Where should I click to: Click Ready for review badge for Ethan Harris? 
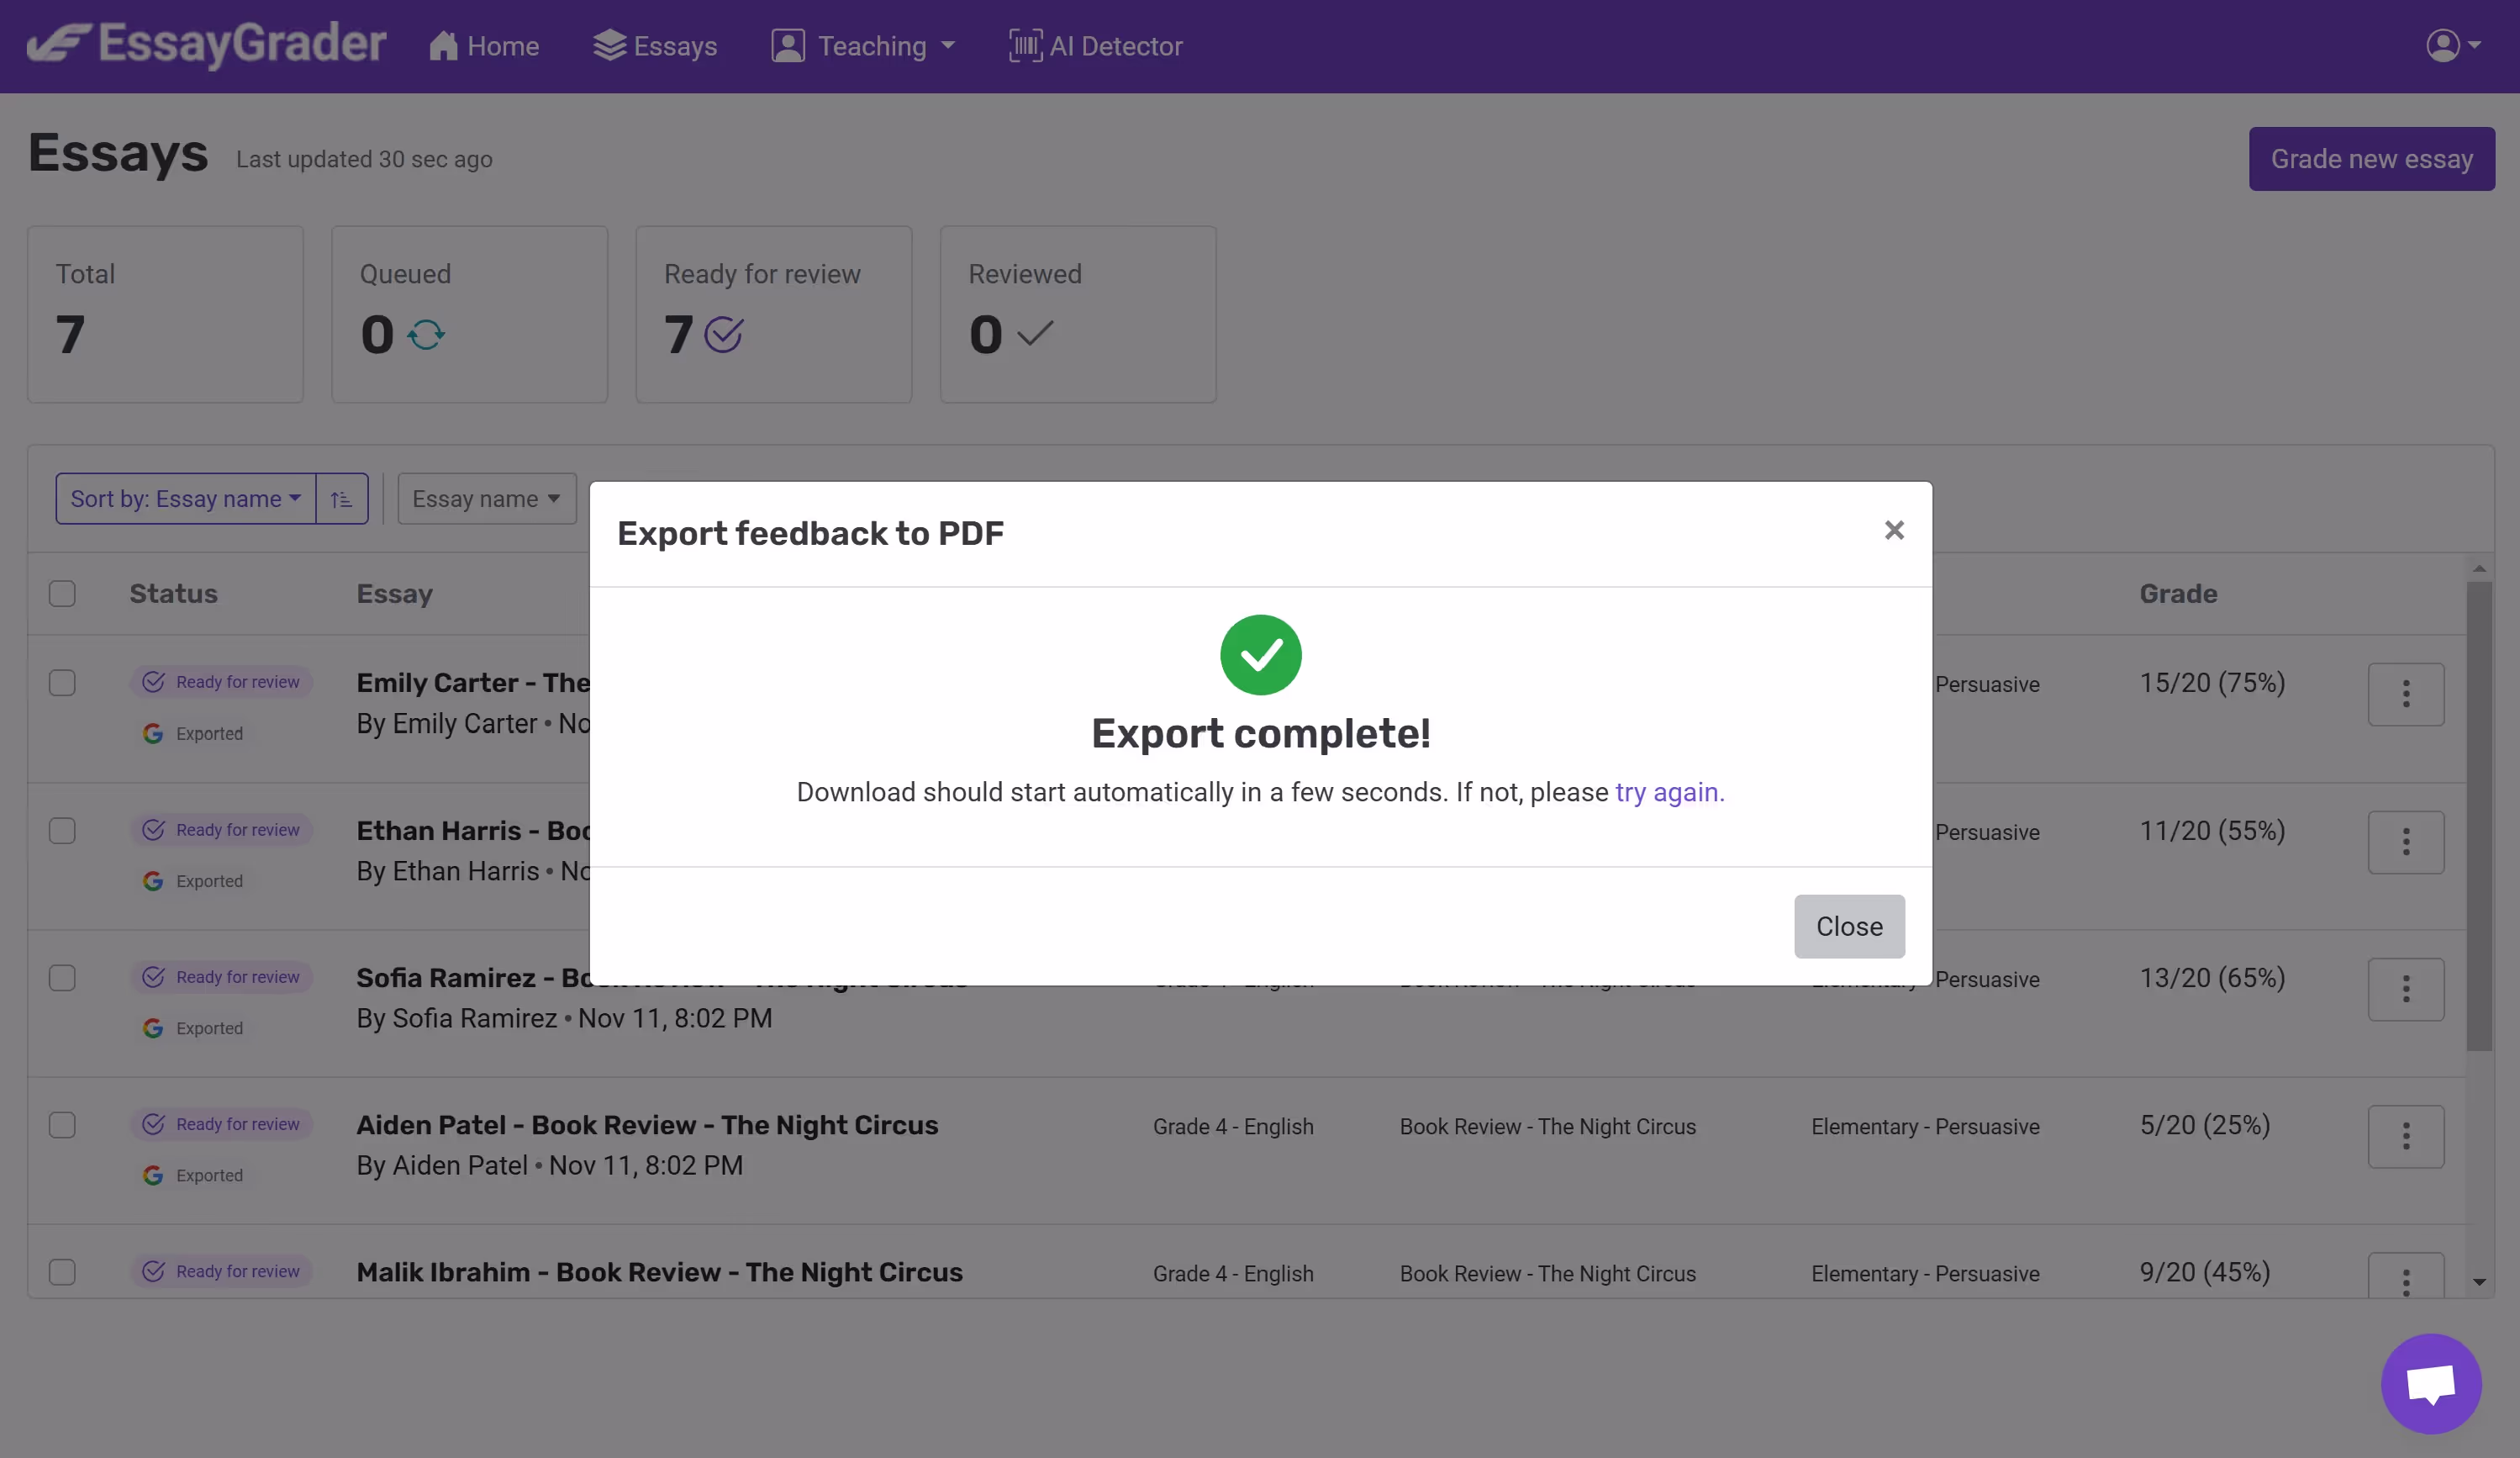pyautogui.click(x=222, y=830)
